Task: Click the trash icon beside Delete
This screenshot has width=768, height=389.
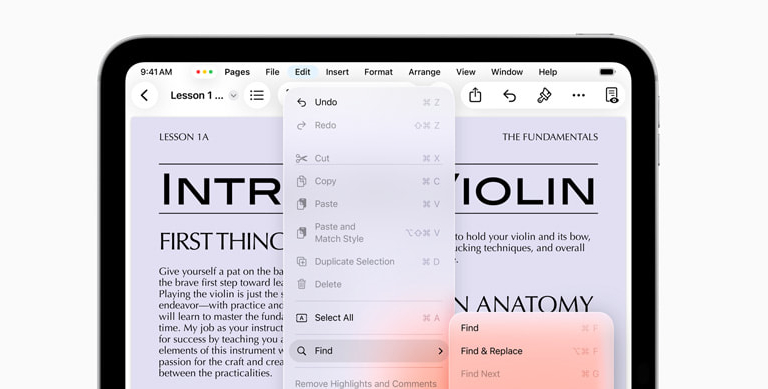Action: 302,284
